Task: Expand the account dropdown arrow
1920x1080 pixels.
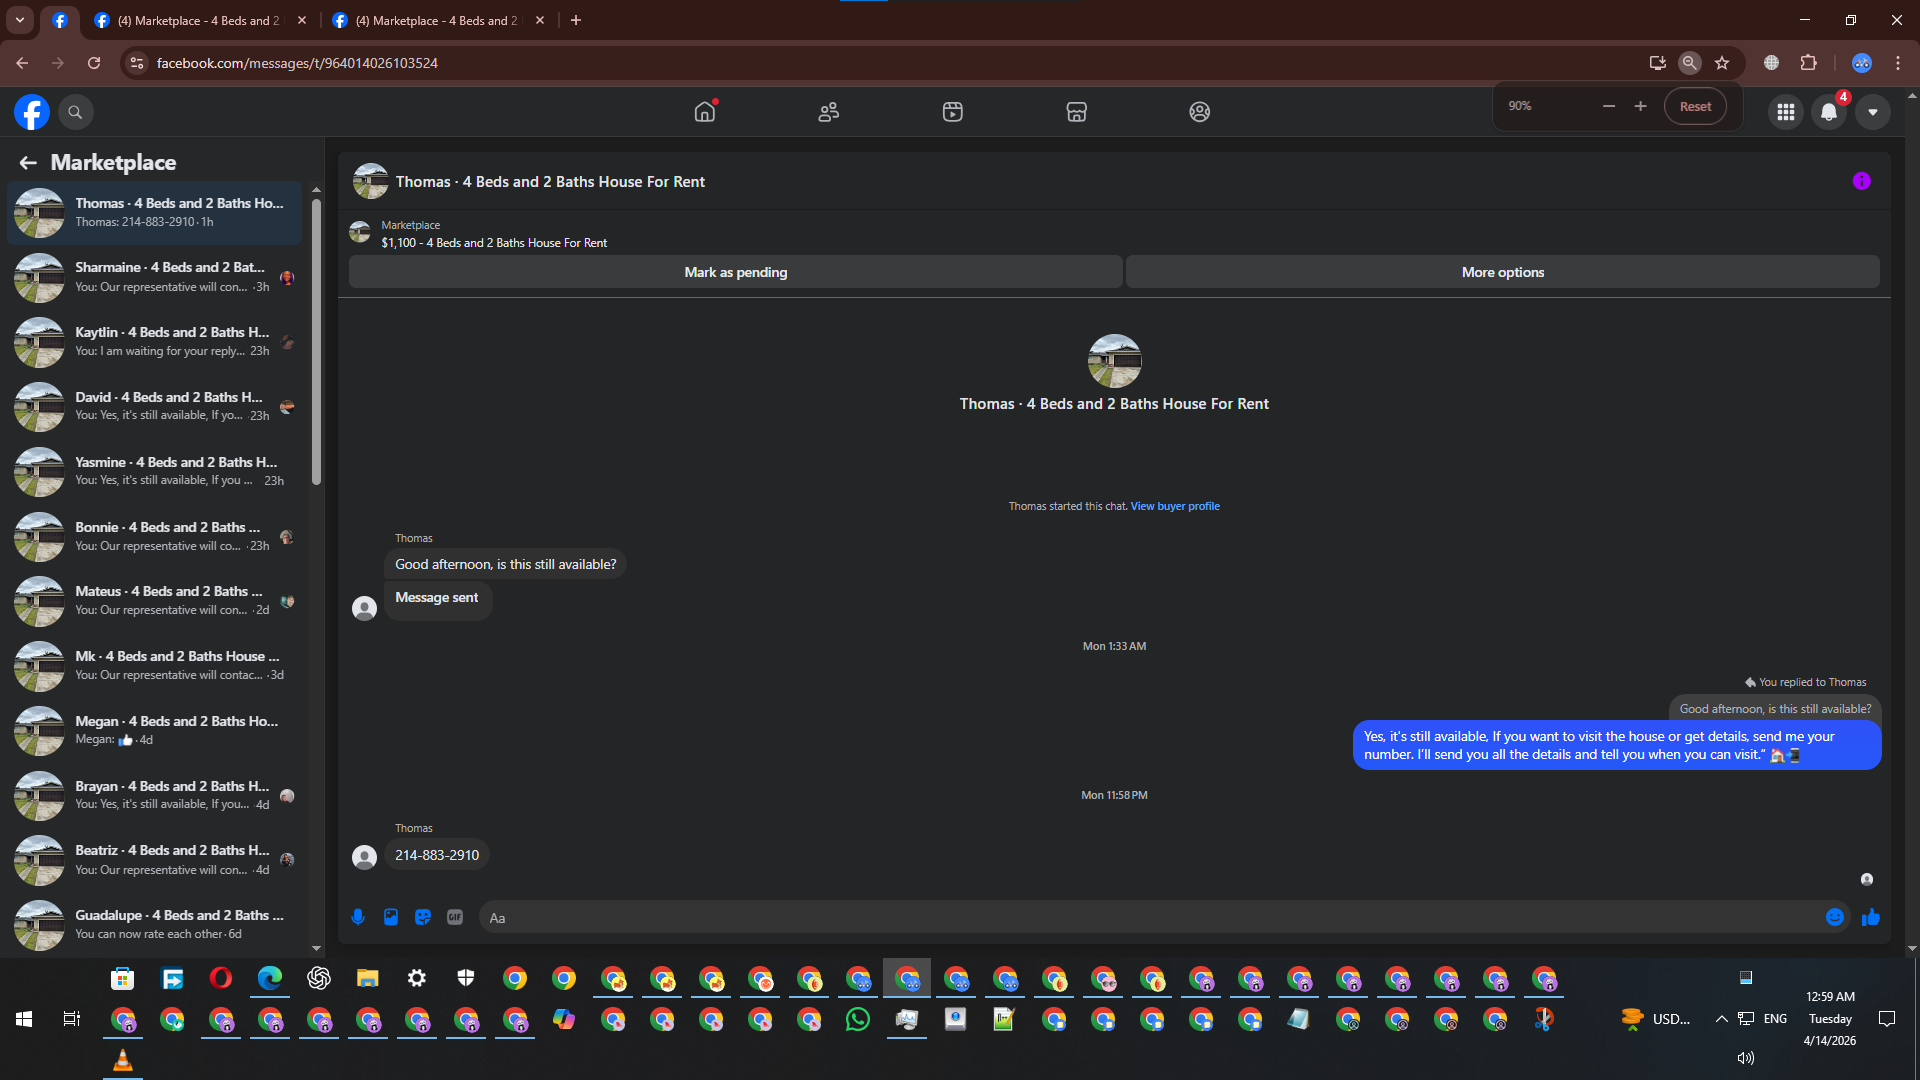Action: 1873,112
